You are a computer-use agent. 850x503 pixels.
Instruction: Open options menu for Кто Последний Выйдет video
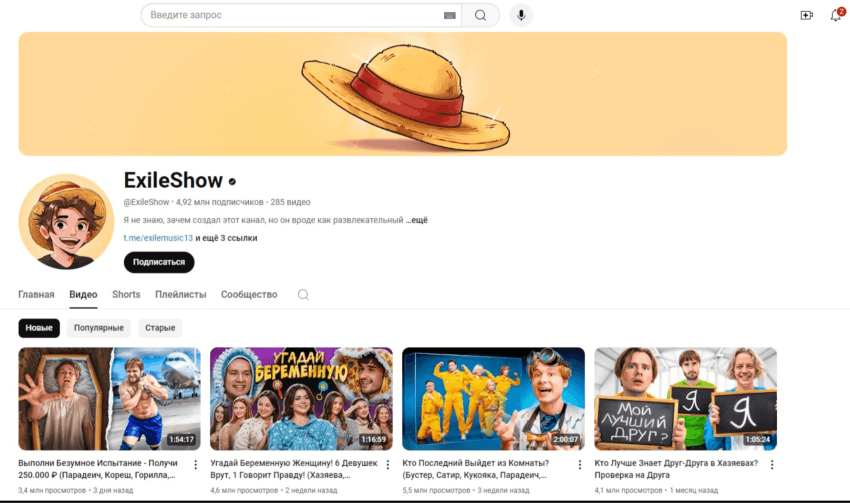[579, 465]
